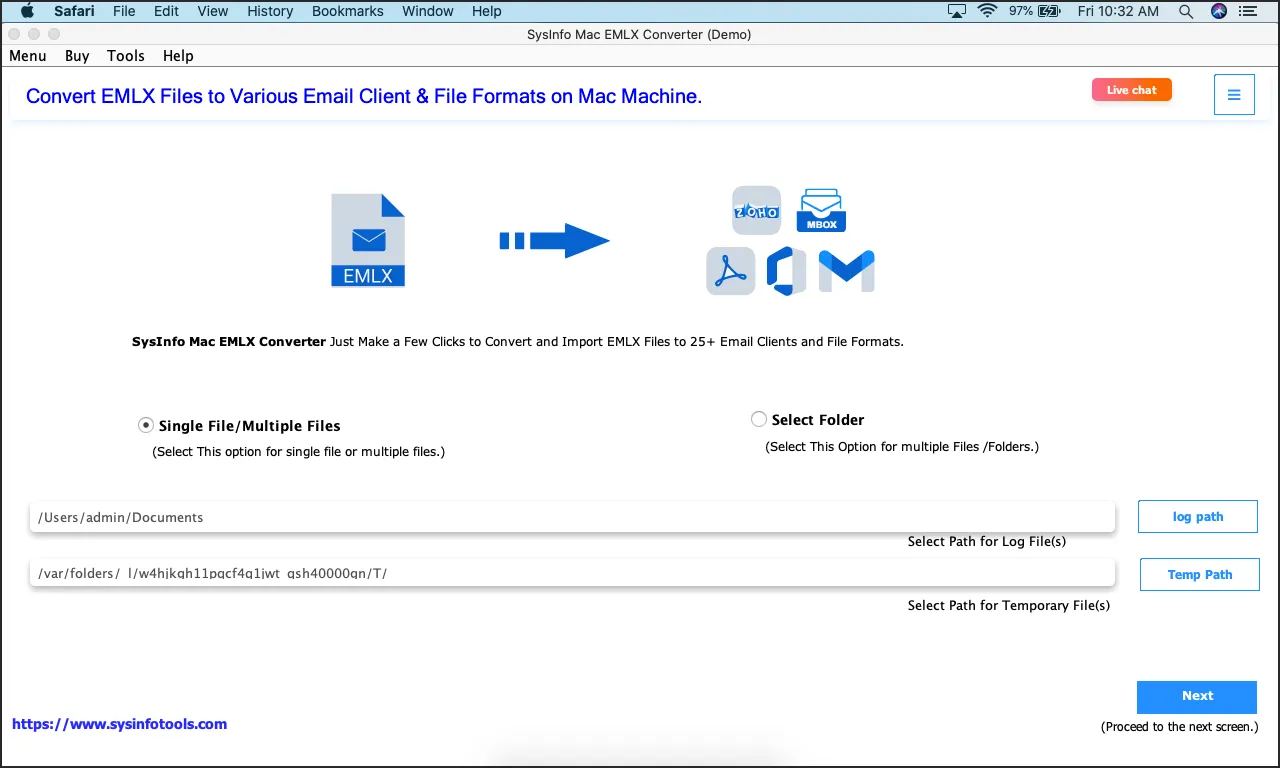Click the log path button
This screenshot has height=768, width=1280.
point(1198,516)
